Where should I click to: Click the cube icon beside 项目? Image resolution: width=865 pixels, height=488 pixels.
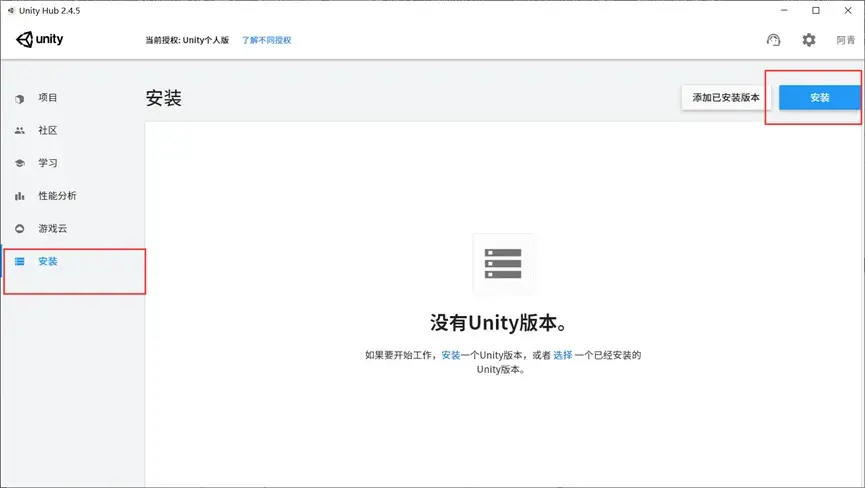[20, 99]
